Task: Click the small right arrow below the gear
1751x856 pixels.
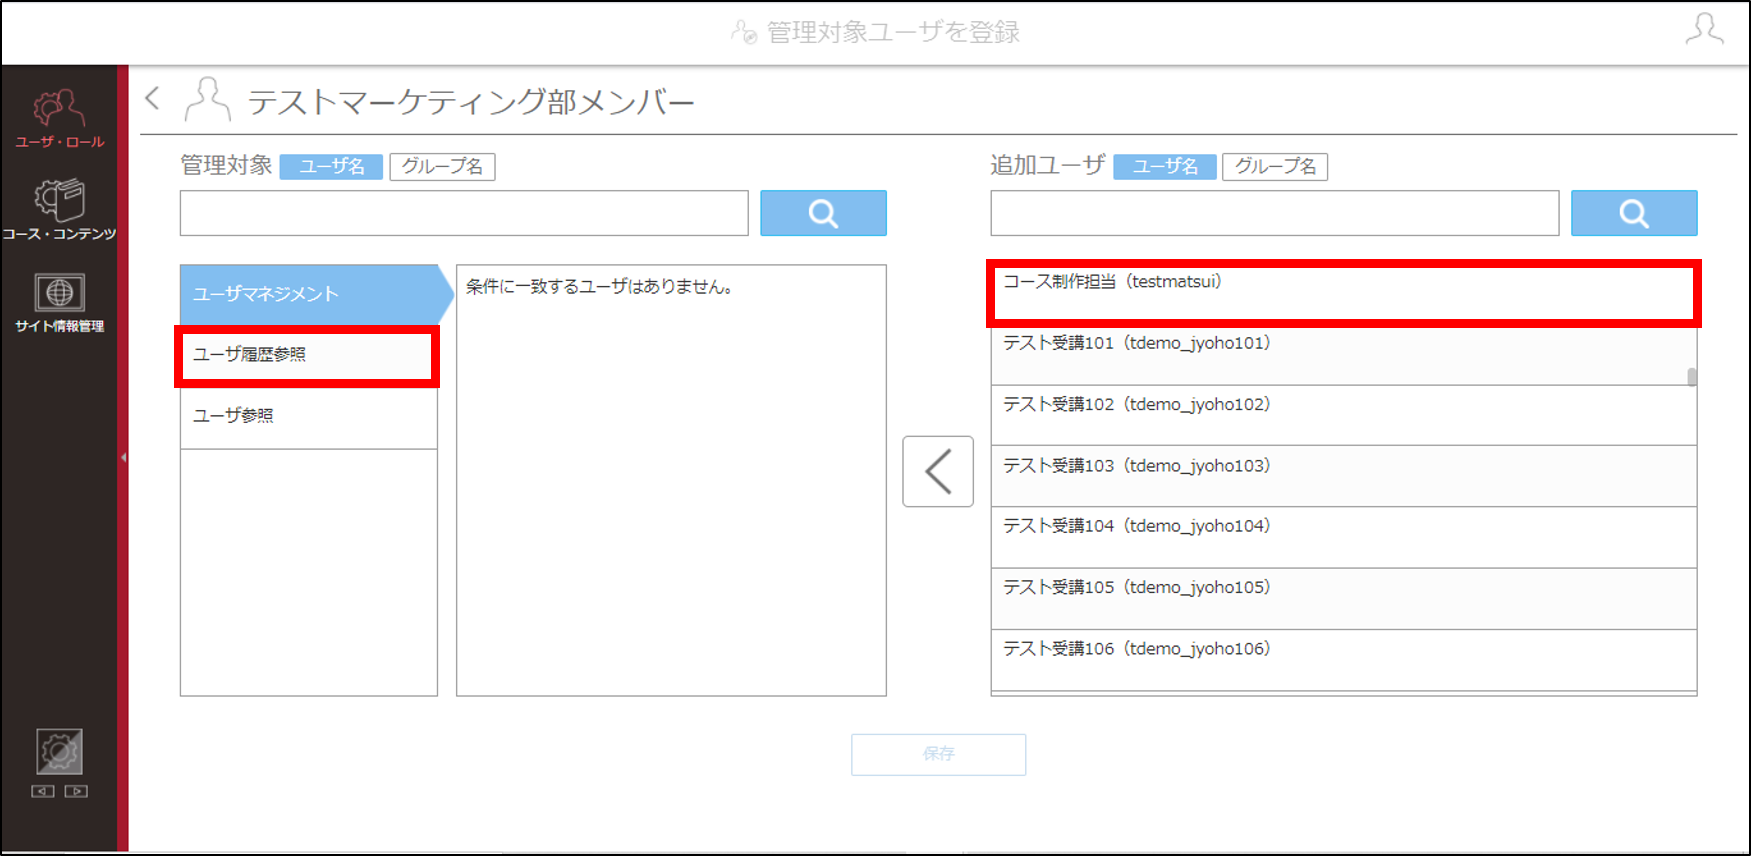Action: (x=76, y=791)
